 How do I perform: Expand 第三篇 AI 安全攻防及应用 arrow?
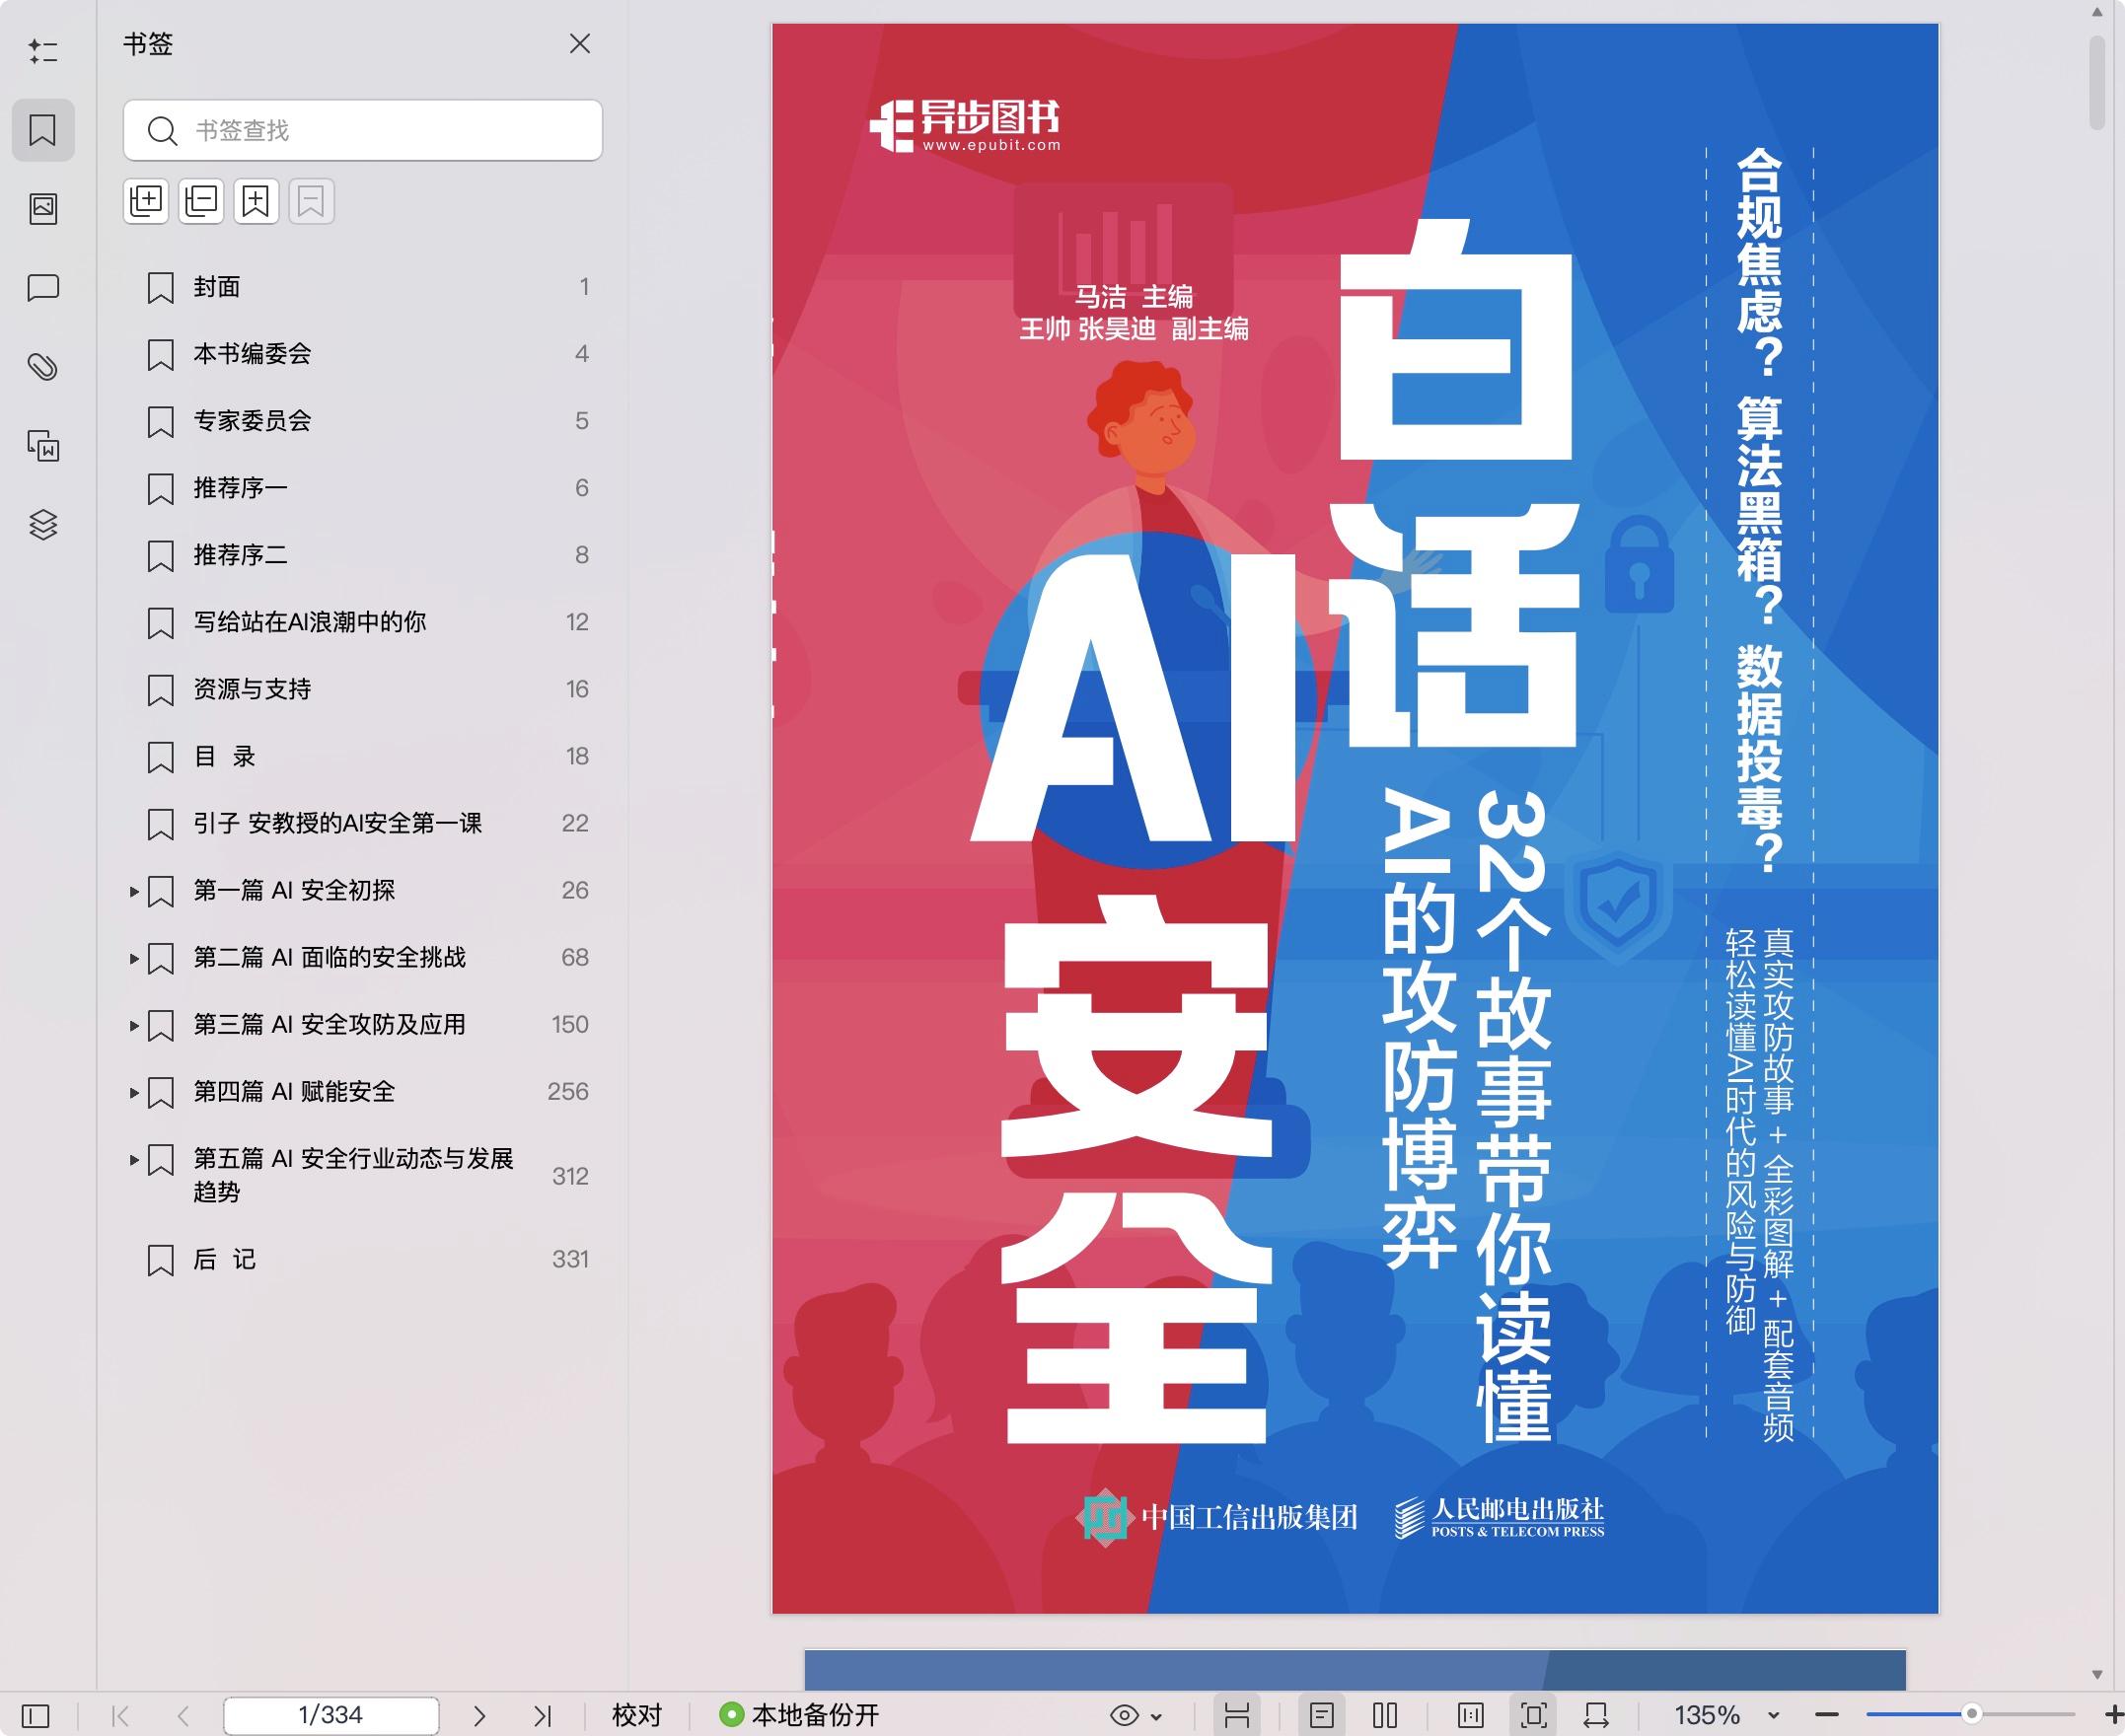coord(134,1025)
